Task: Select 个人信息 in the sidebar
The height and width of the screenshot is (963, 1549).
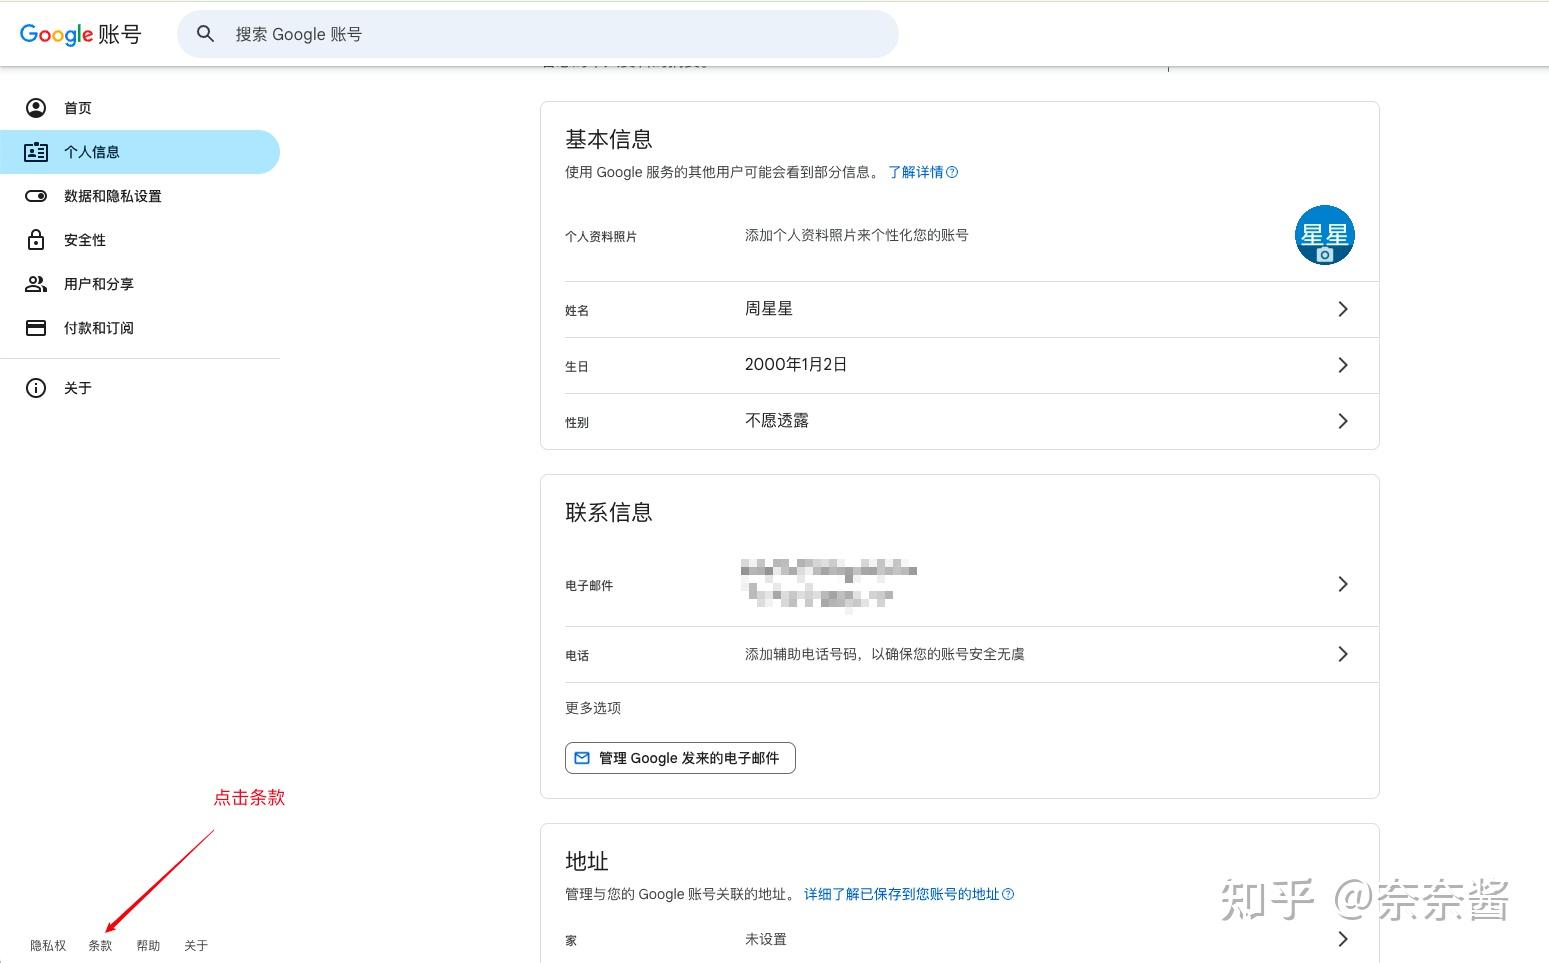Action: click(140, 152)
